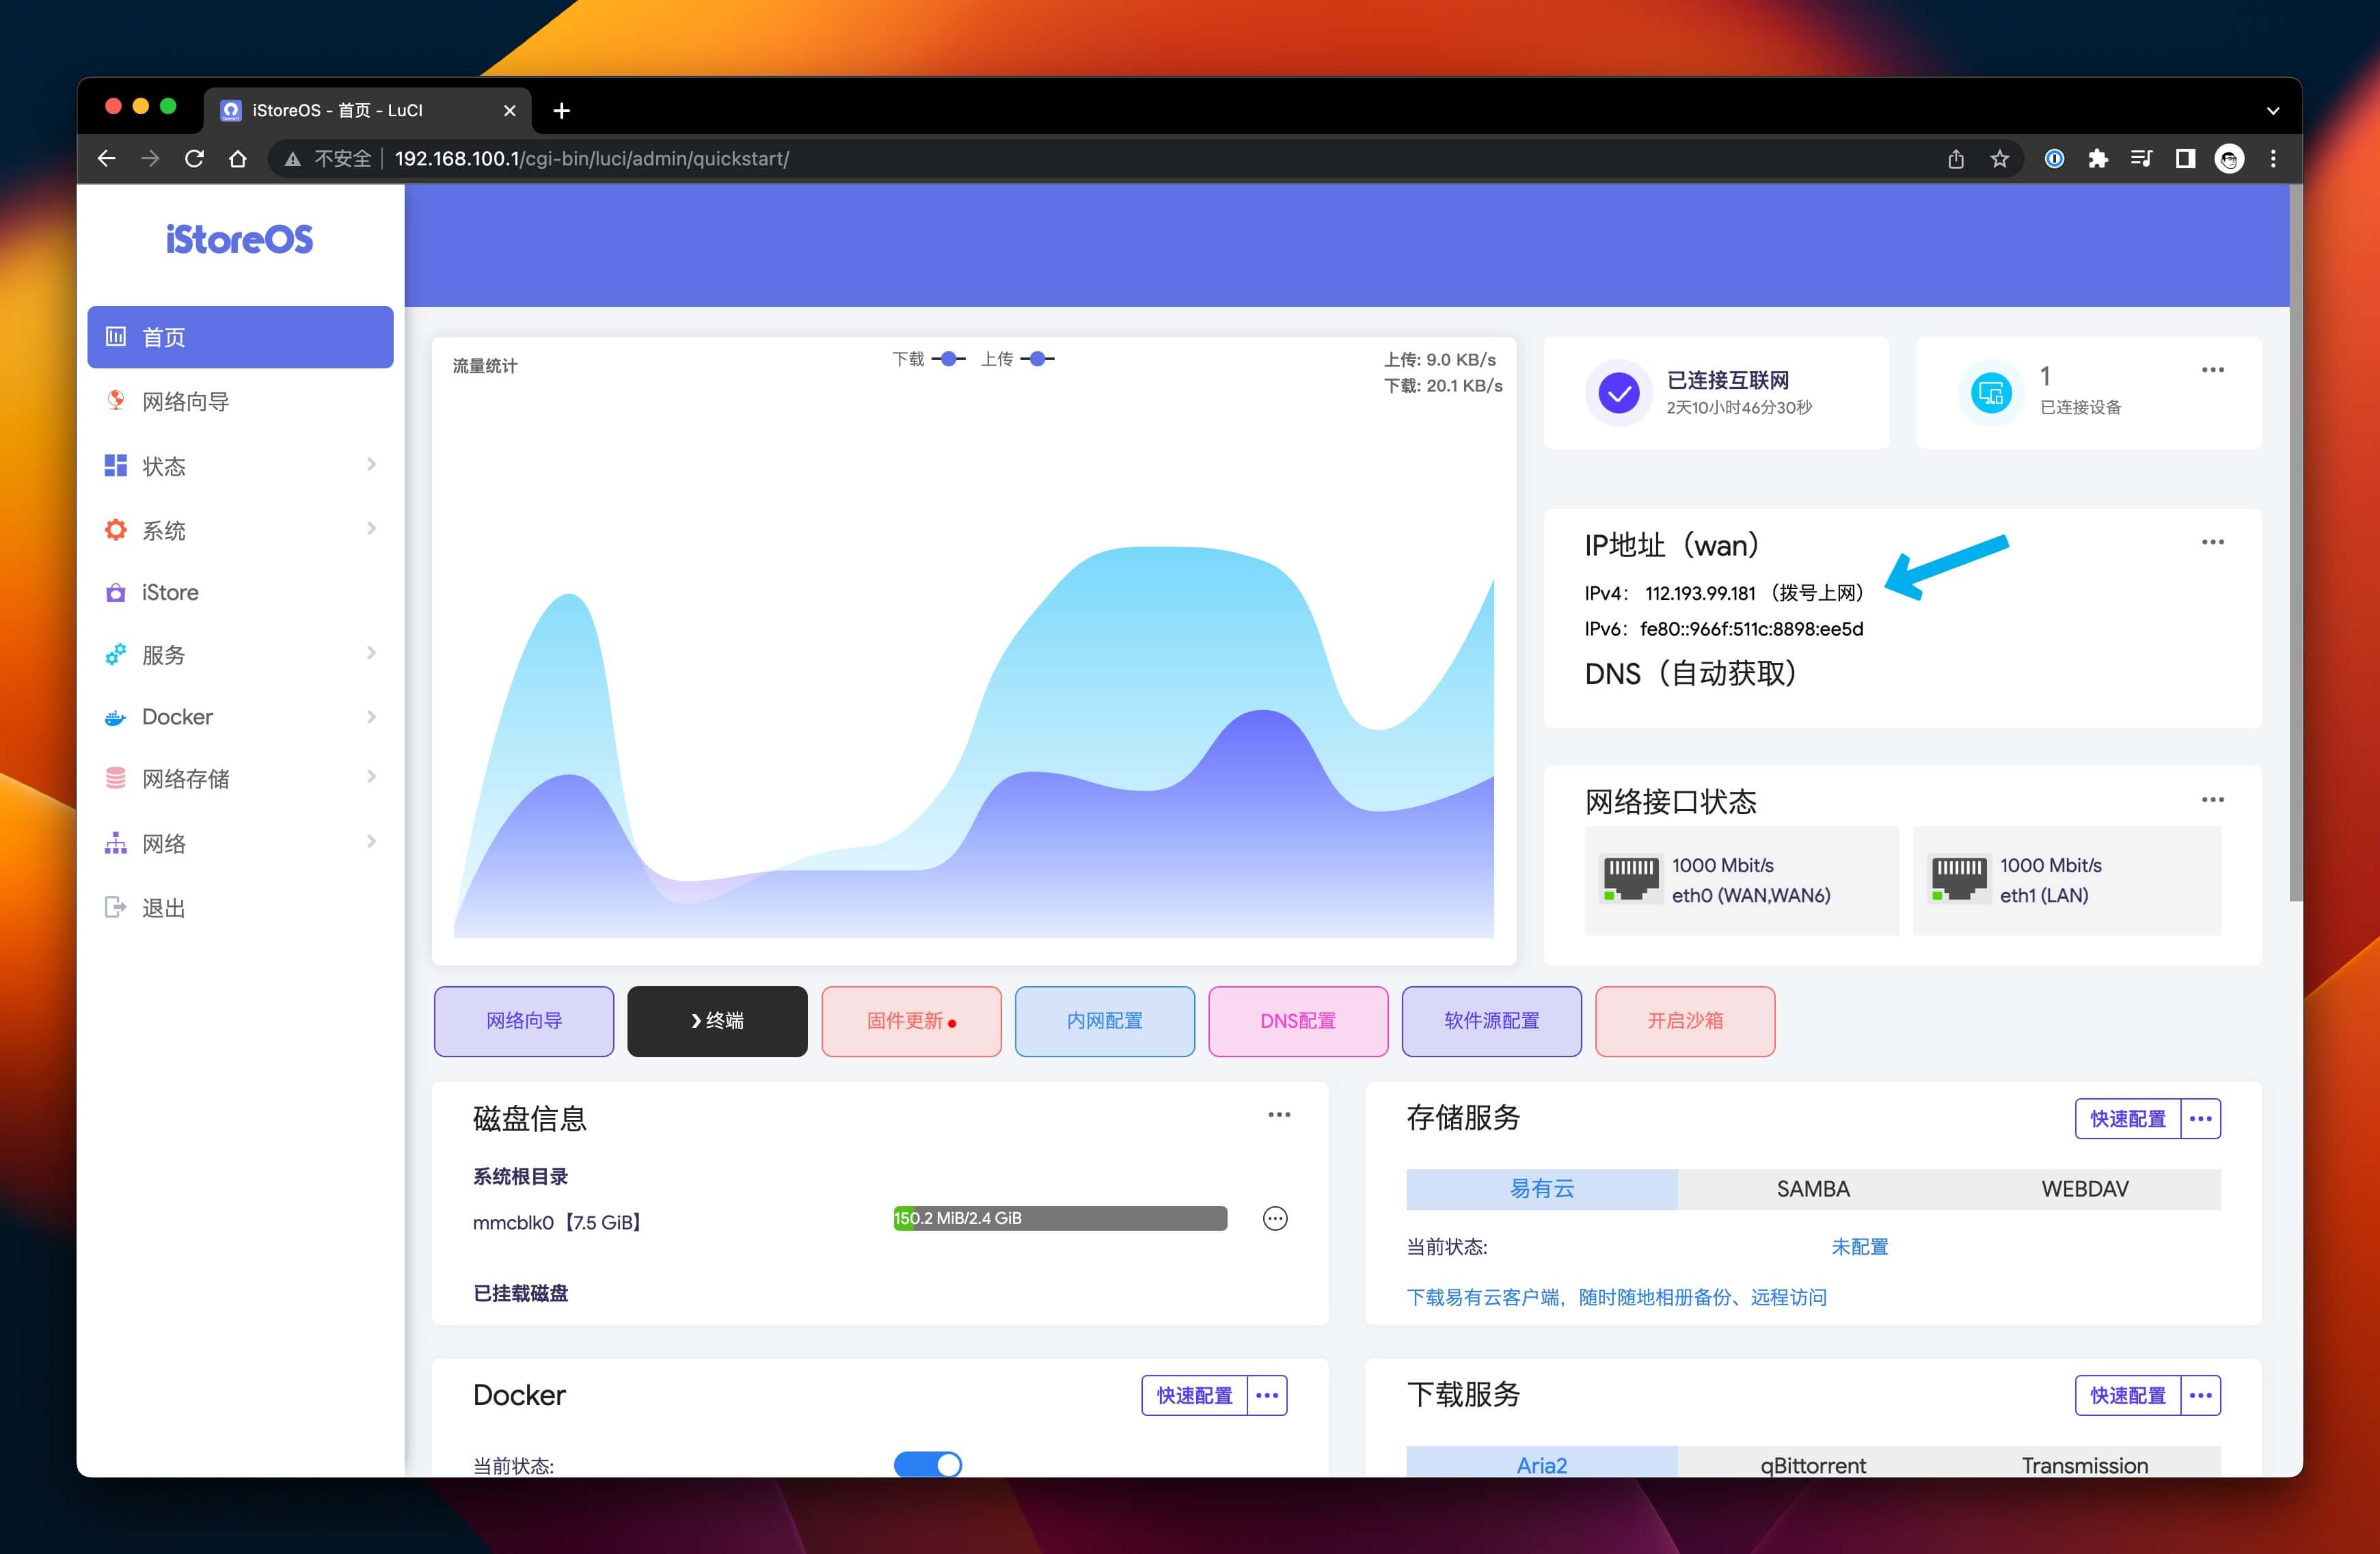Click the 网络 topology icon

pos(116,843)
